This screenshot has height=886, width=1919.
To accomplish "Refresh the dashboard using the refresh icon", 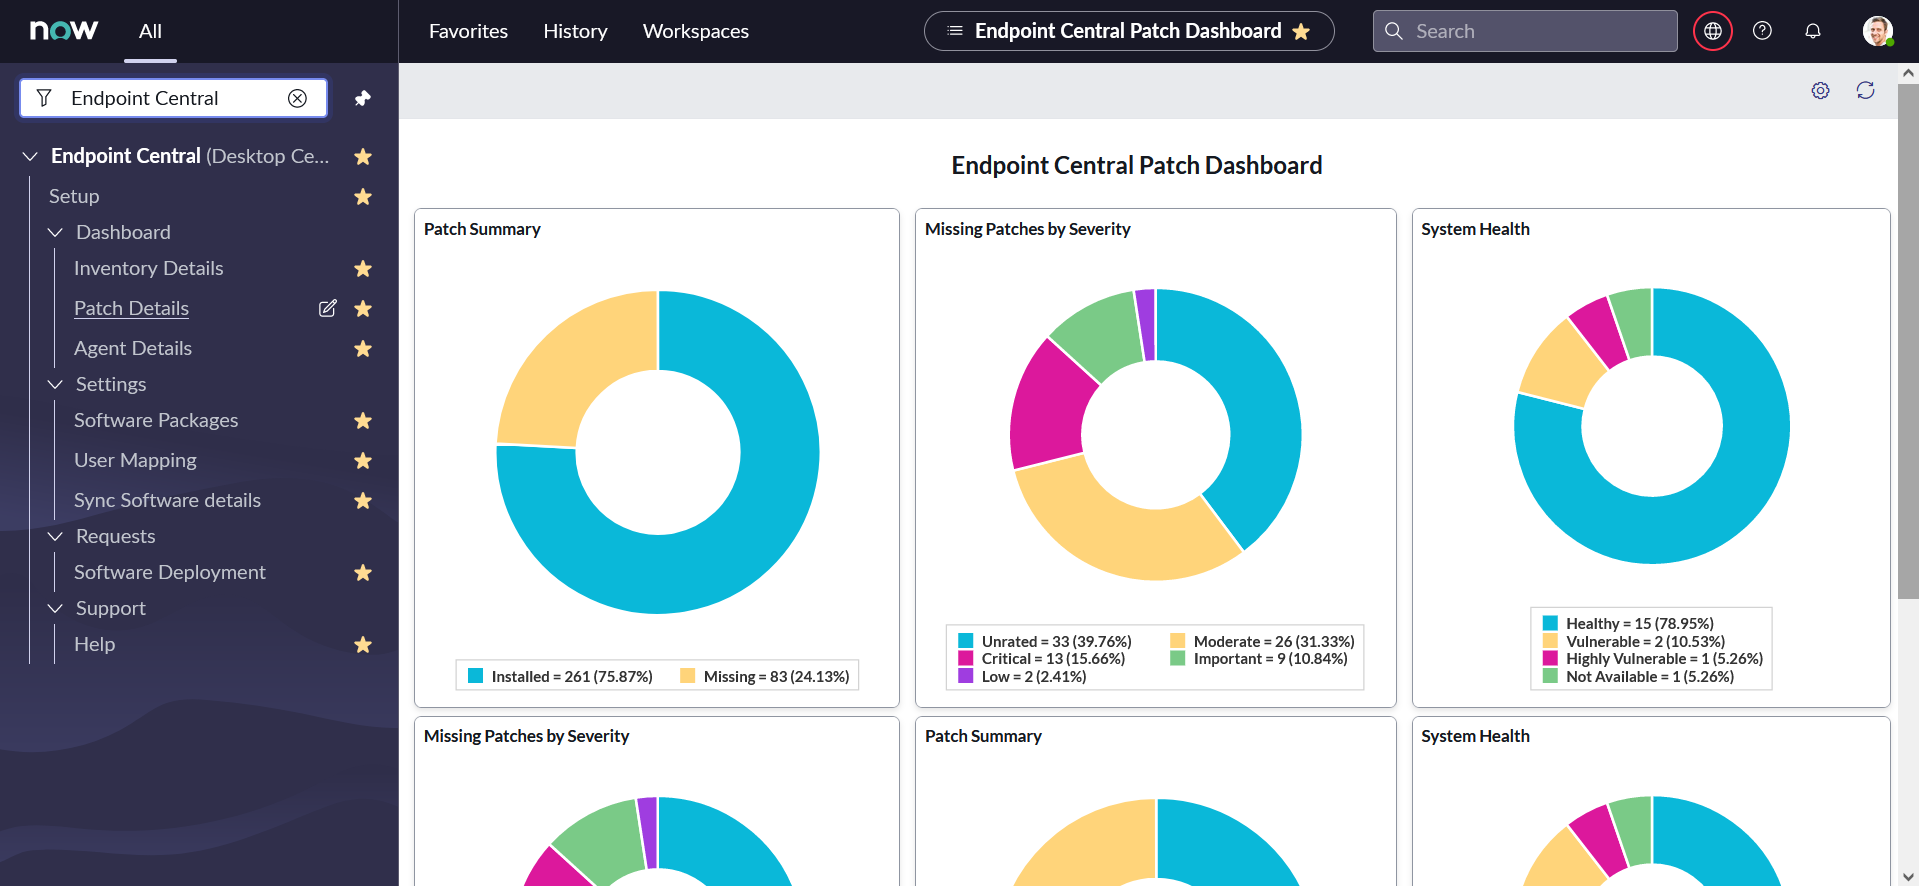I will click(x=1865, y=91).
